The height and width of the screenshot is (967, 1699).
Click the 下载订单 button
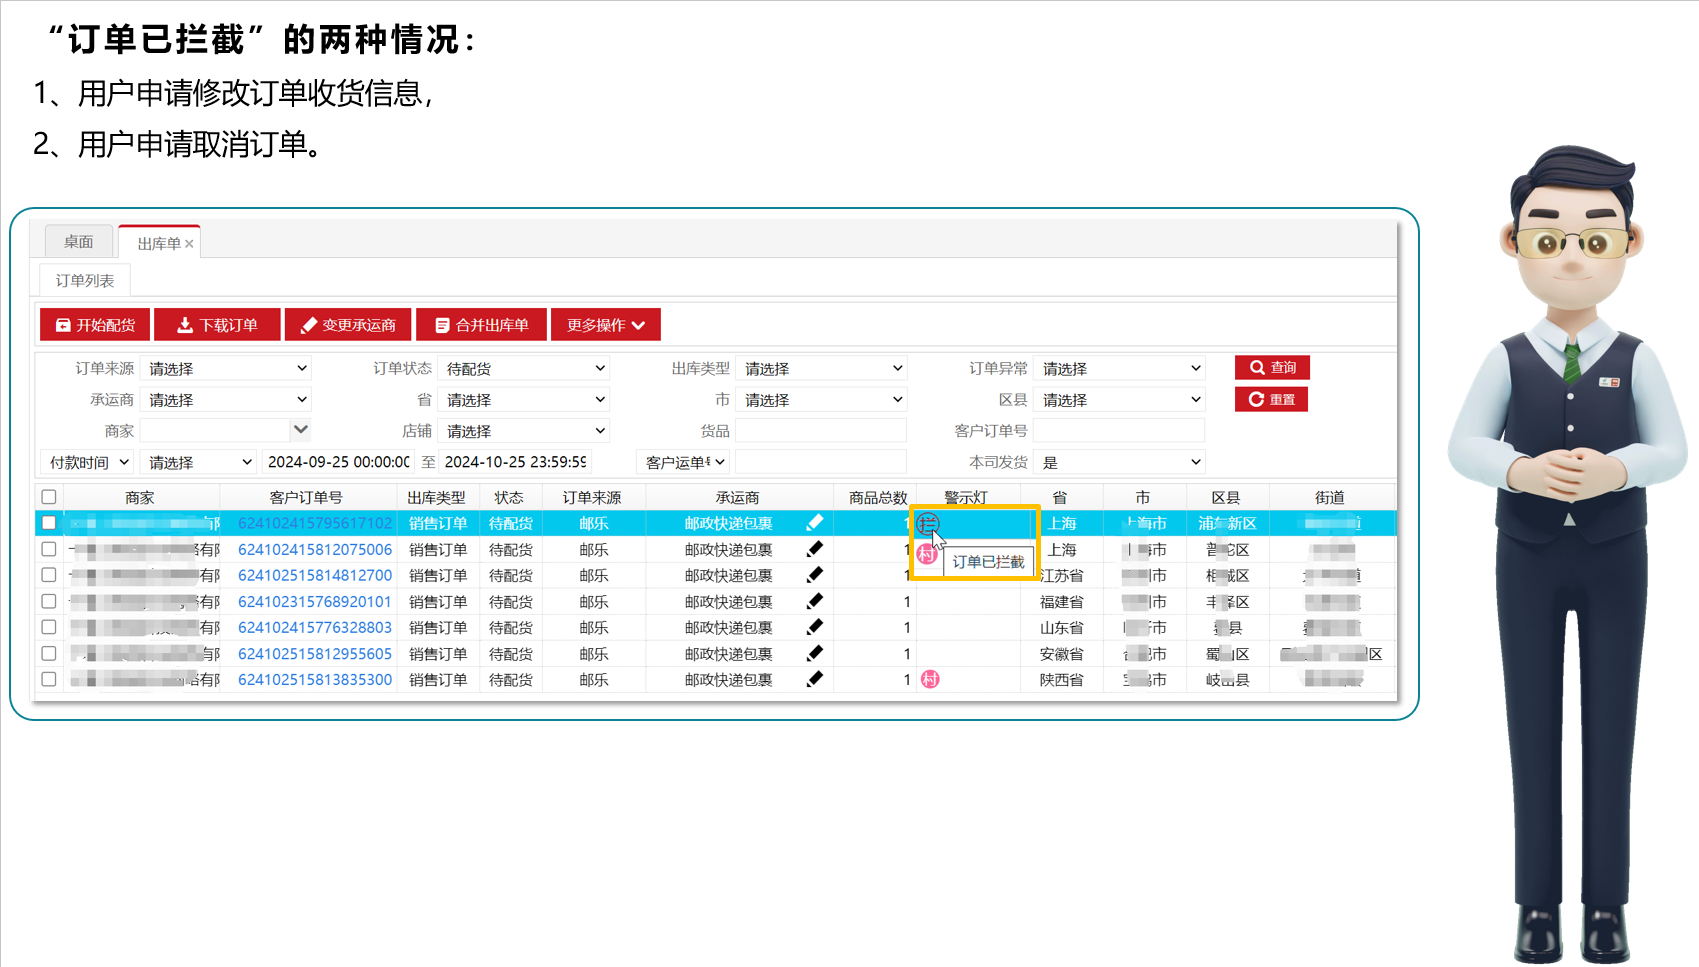[217, 325]
